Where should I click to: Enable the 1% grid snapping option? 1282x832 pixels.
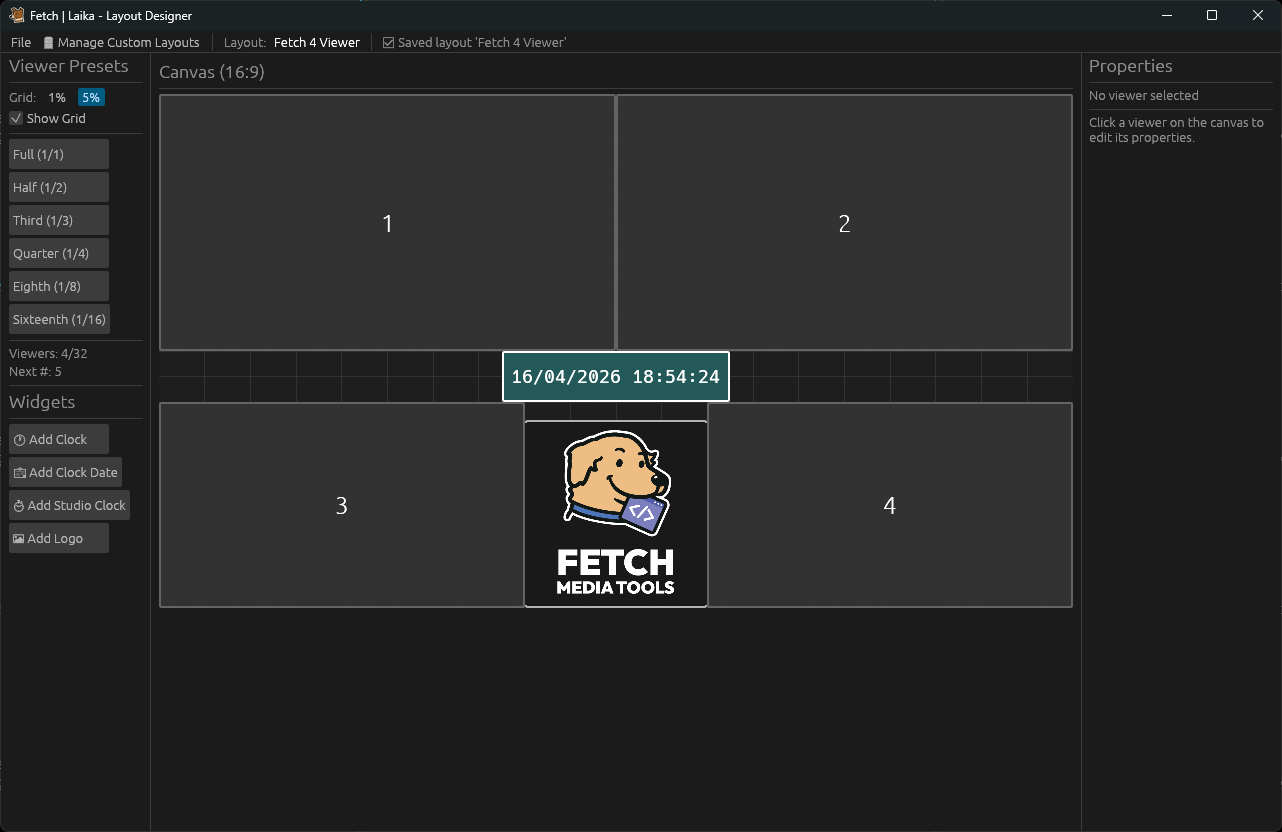coord(57,97)
